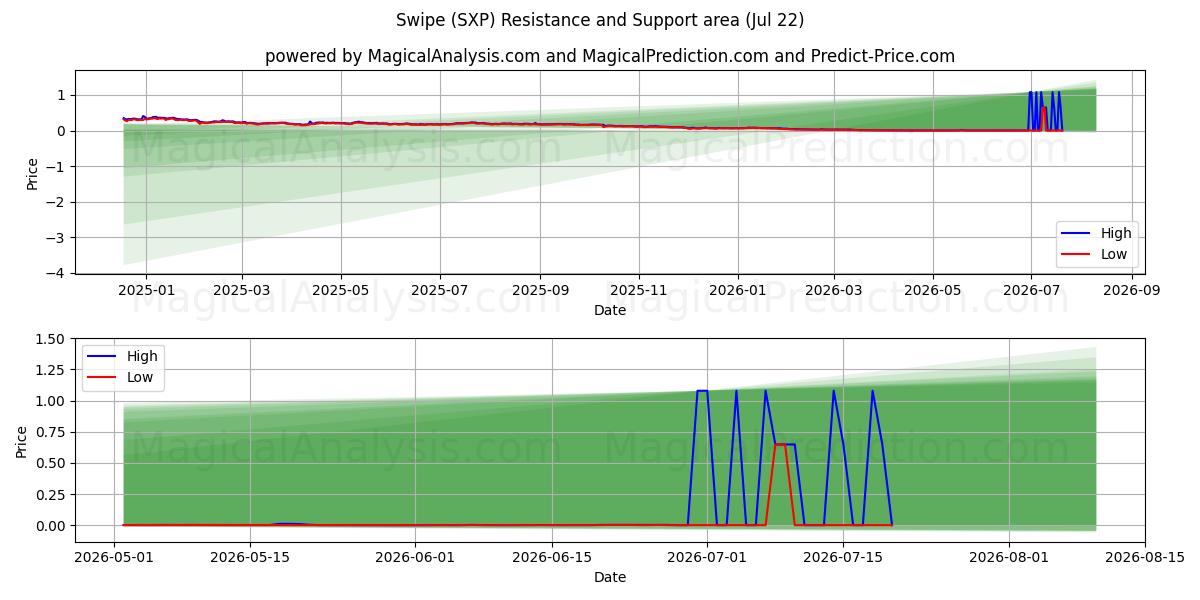Image resolution: width=1200 pixels, height=600 pixels.
Task: Click the '0.75' price tick on the bottom chart
Action: click(x=52, y=433)
